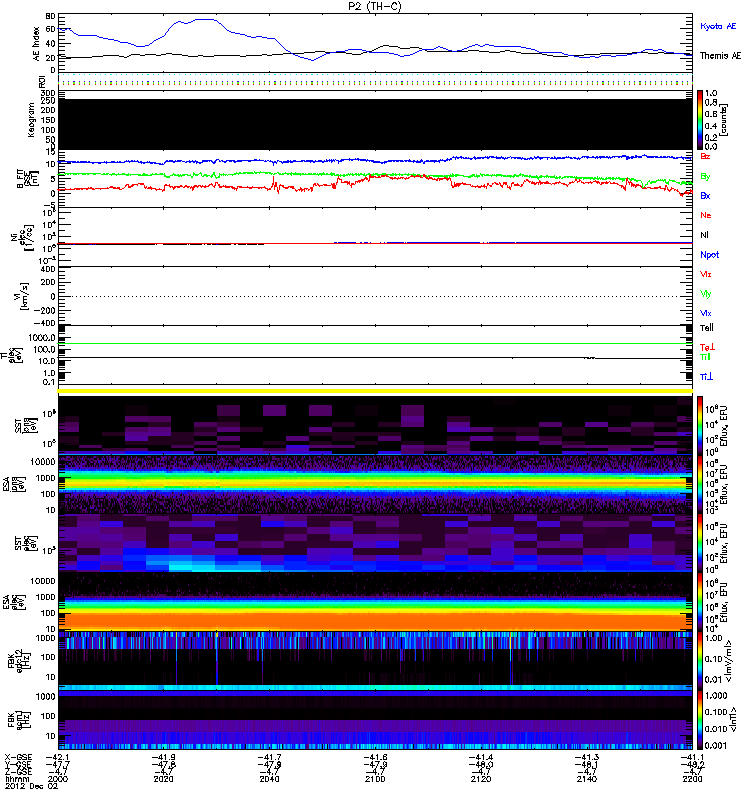
Task: Click the date label 2012 Dec 02
Action: 32,786
